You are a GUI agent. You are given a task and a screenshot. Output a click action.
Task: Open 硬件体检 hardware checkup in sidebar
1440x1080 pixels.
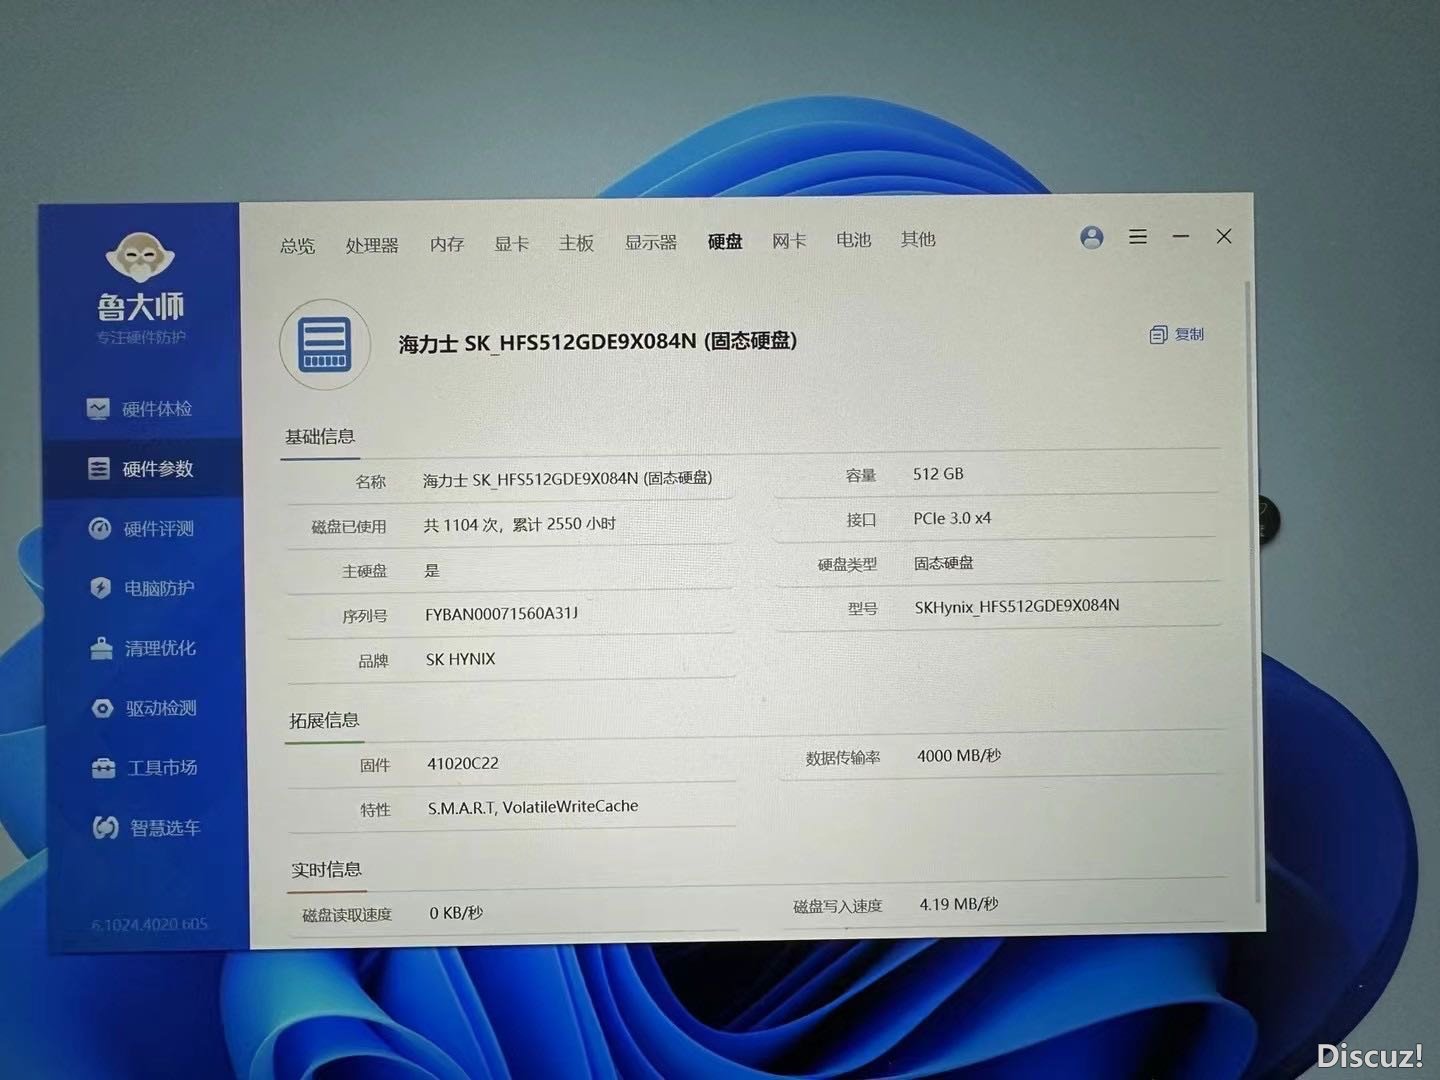click(140, 409)
